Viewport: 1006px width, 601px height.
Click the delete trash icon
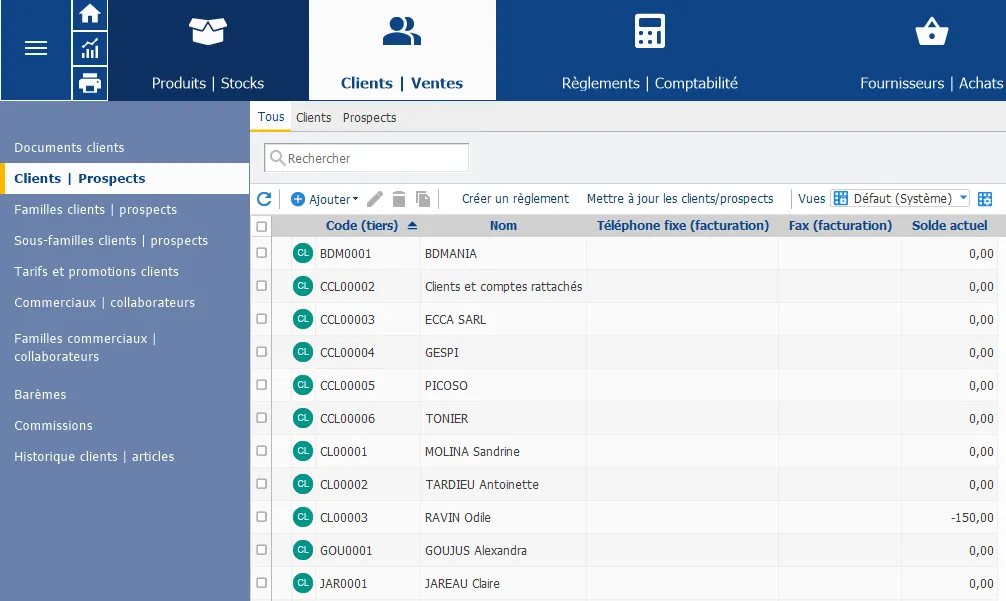(x=399, y=199)
